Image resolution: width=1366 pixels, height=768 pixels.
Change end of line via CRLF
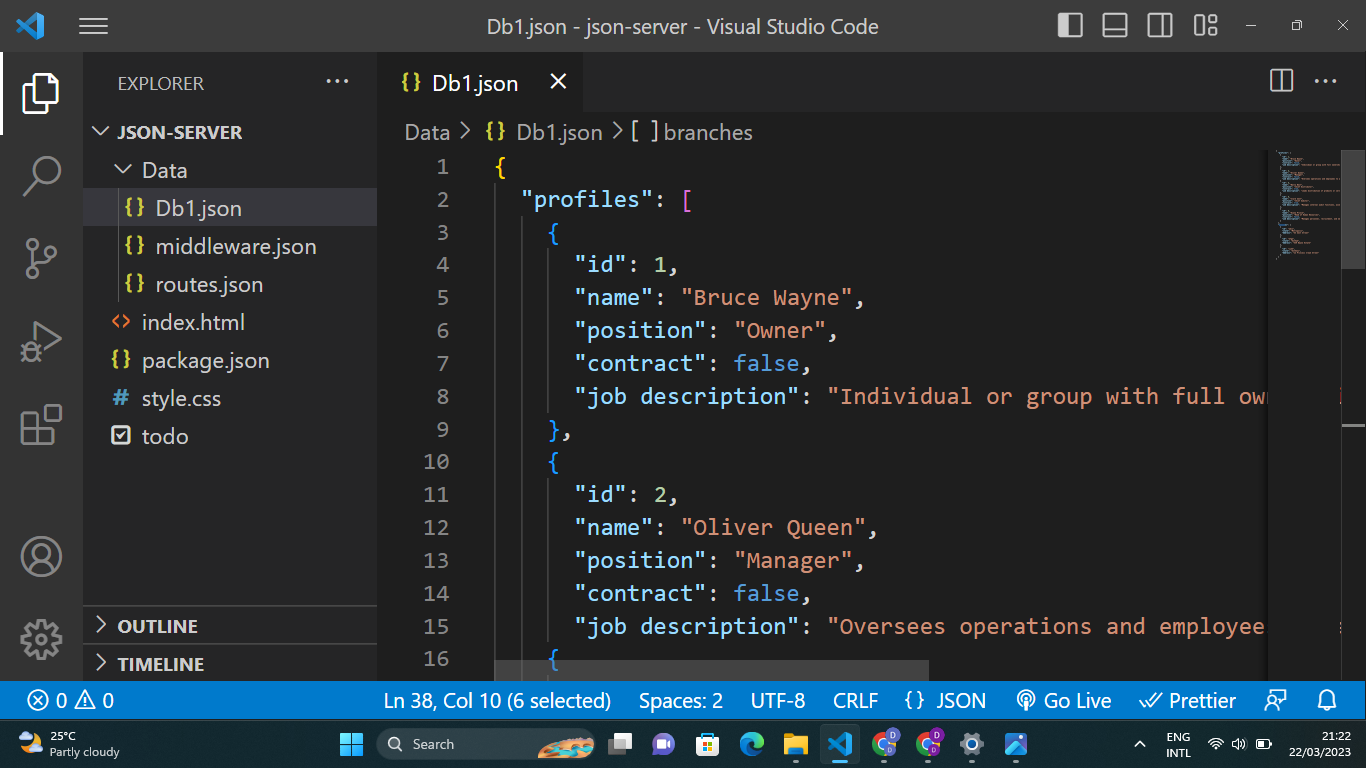coord(855,700)
